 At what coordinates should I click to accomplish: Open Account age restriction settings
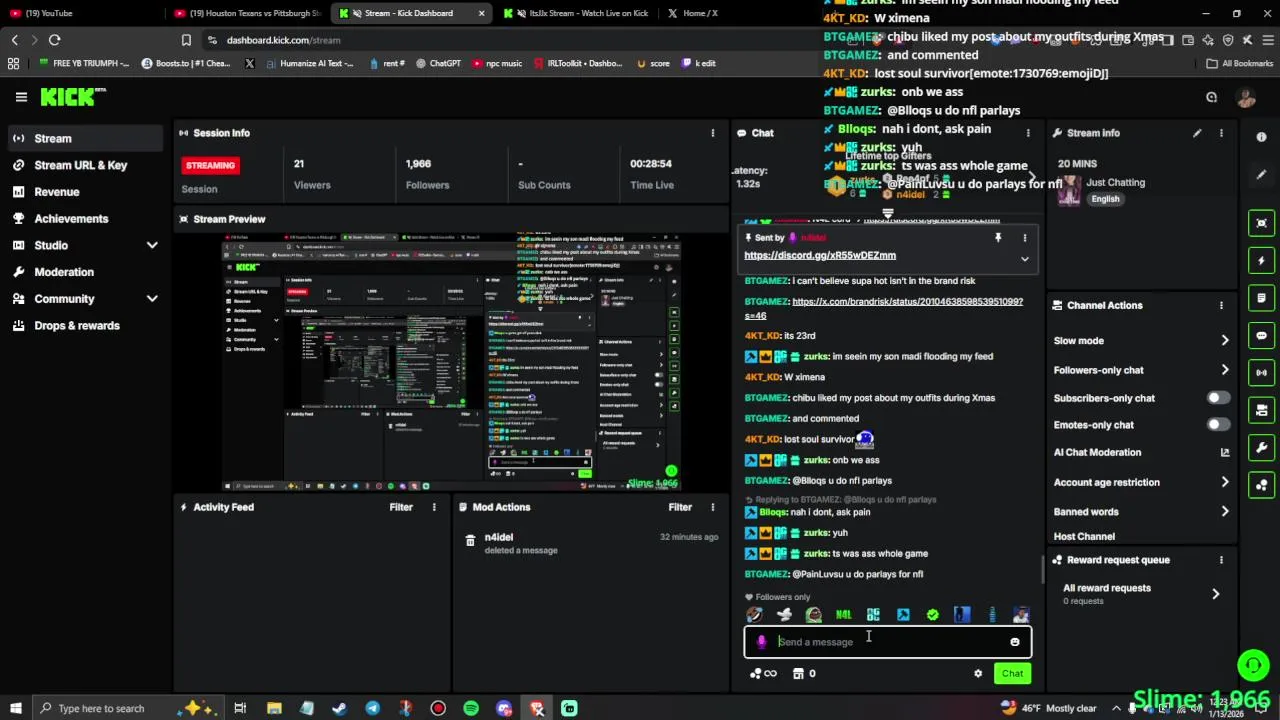[x=1141, y=482]
